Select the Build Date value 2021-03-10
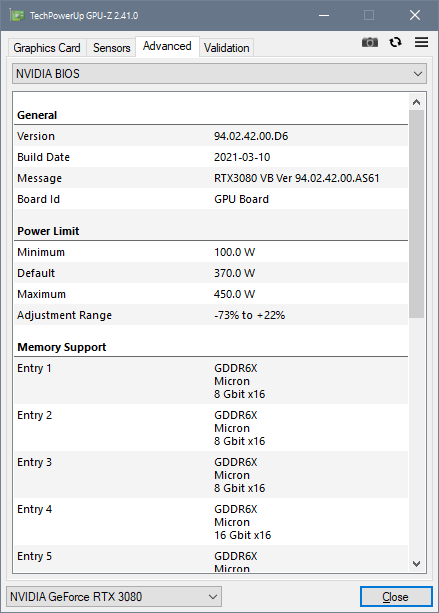 coord(242,157)
